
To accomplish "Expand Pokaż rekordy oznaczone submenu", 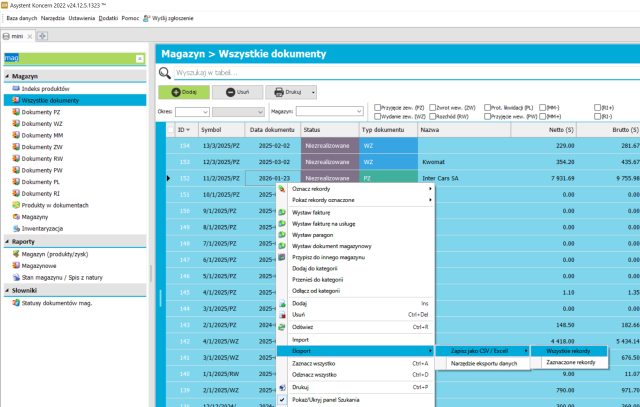I will [430, 200].
